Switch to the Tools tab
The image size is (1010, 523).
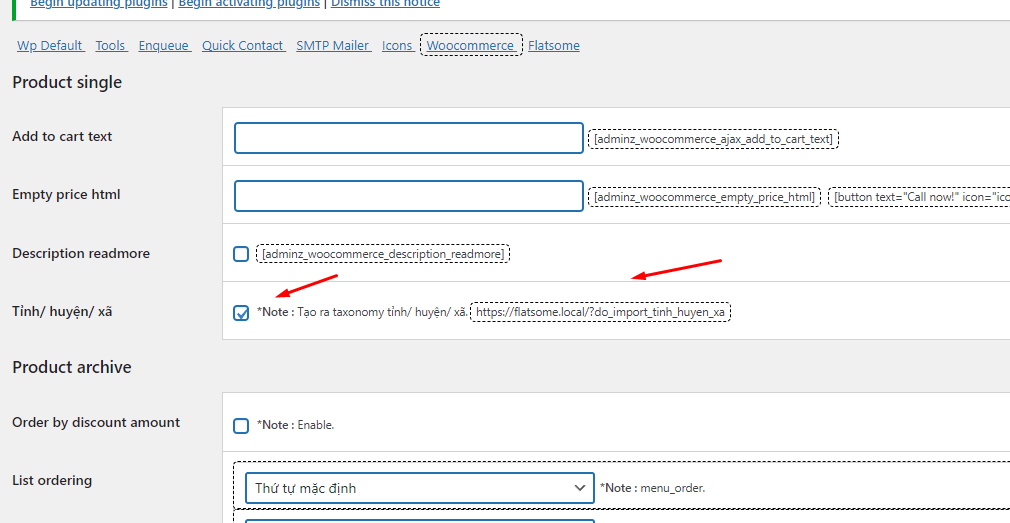click(111, 46)
